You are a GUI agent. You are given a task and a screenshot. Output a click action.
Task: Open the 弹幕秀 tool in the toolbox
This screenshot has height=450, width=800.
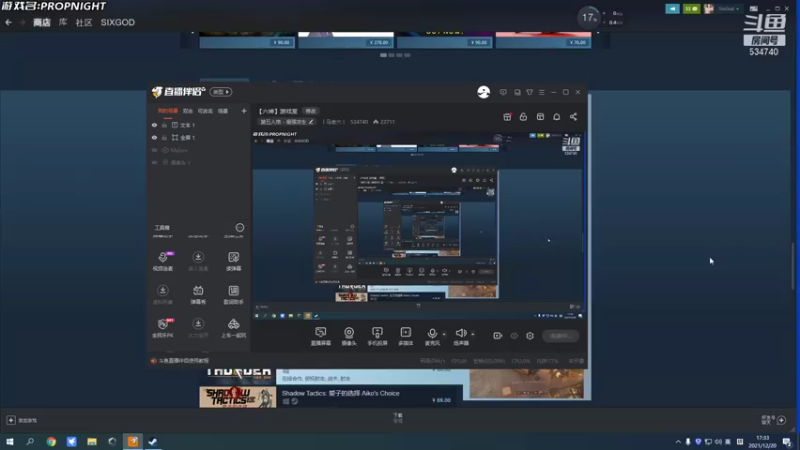coord(198,294)
